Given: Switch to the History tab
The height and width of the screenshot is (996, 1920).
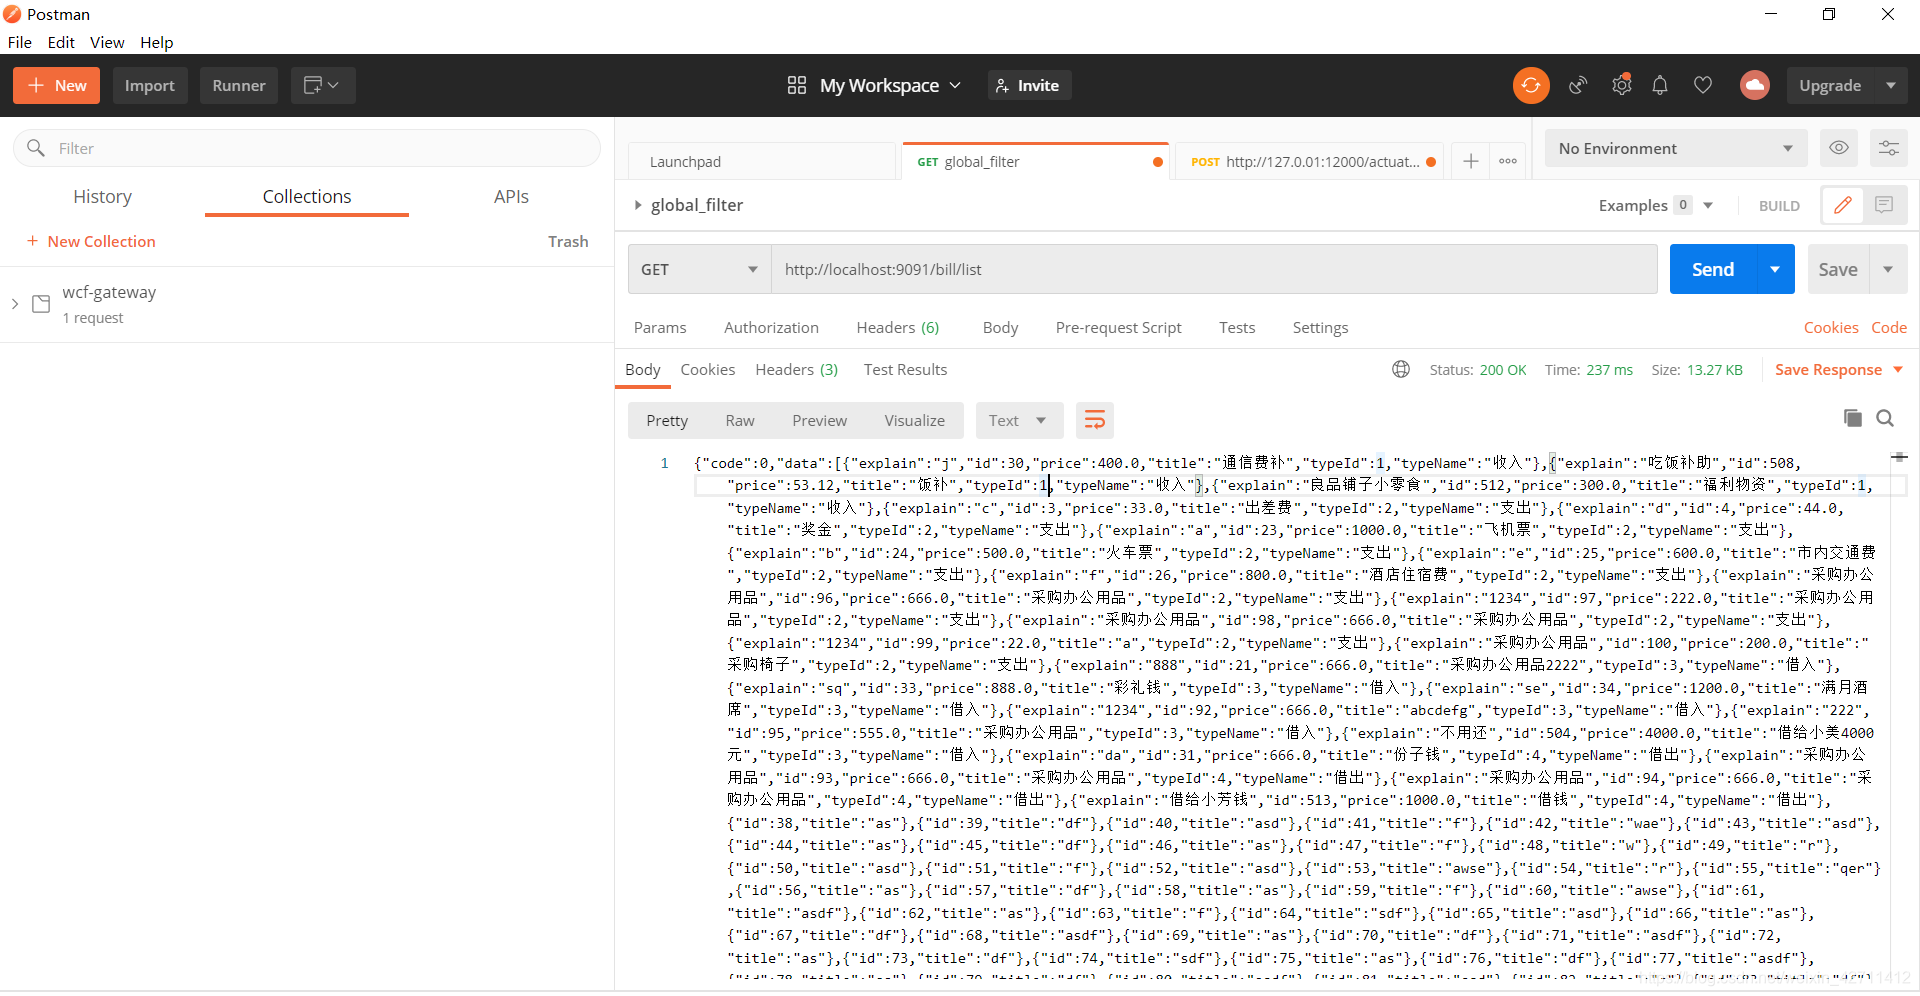Looking at the screenshot, I should pyautogui.click(x=102, y=196).
